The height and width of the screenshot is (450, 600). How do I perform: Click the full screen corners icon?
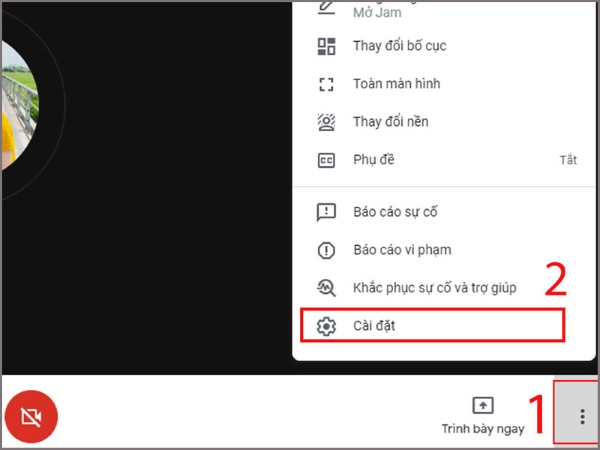coord(327,84)
